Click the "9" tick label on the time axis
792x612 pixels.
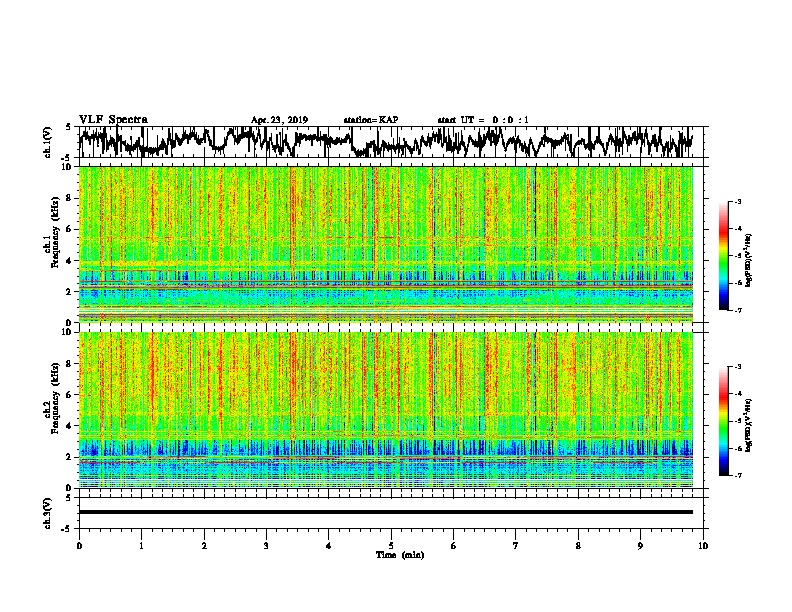(x=640, y=546)
